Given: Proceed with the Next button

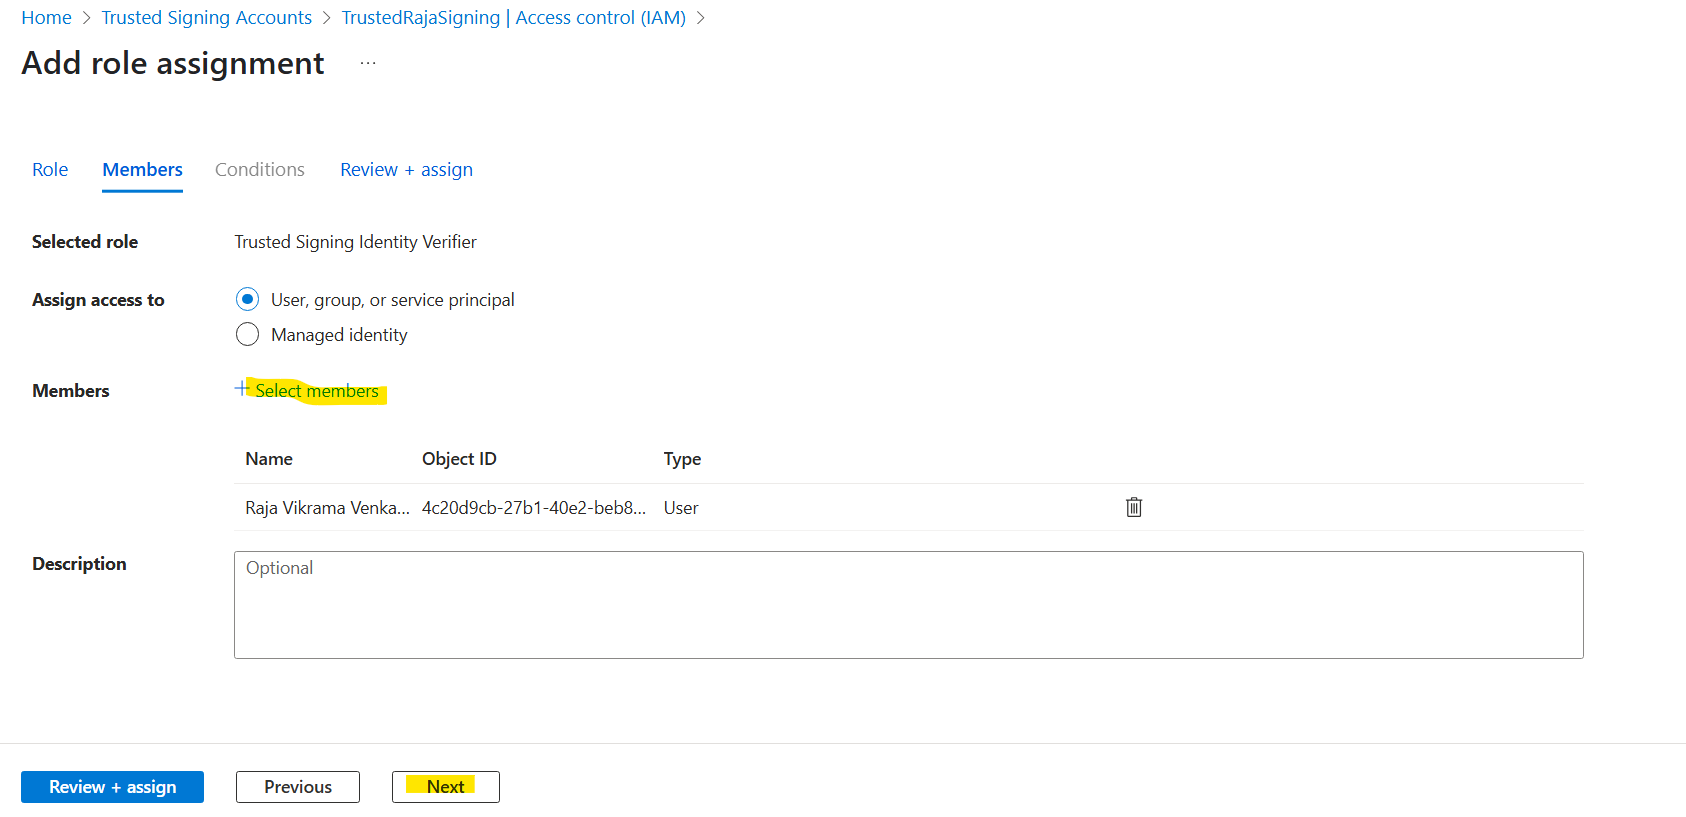Looking at the screenshot, I should point(446,787).
